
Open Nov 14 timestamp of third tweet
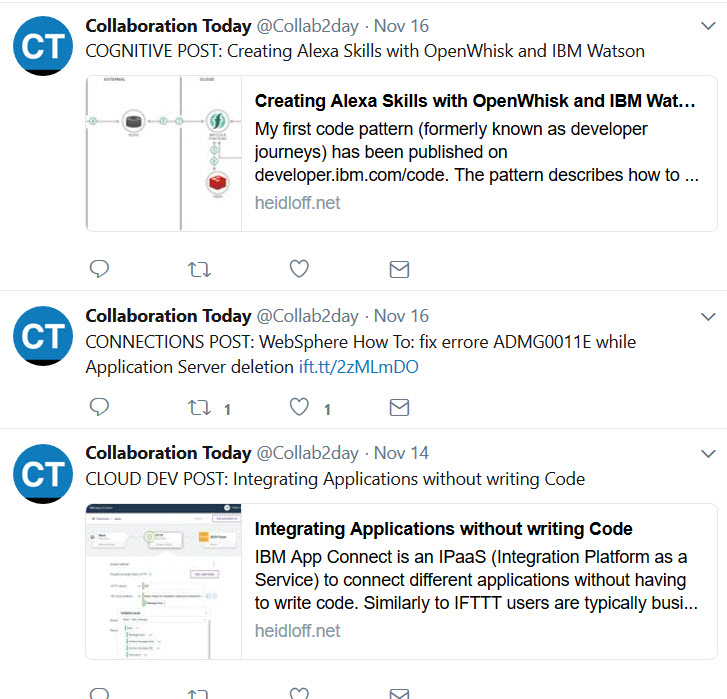coord(401,453)
